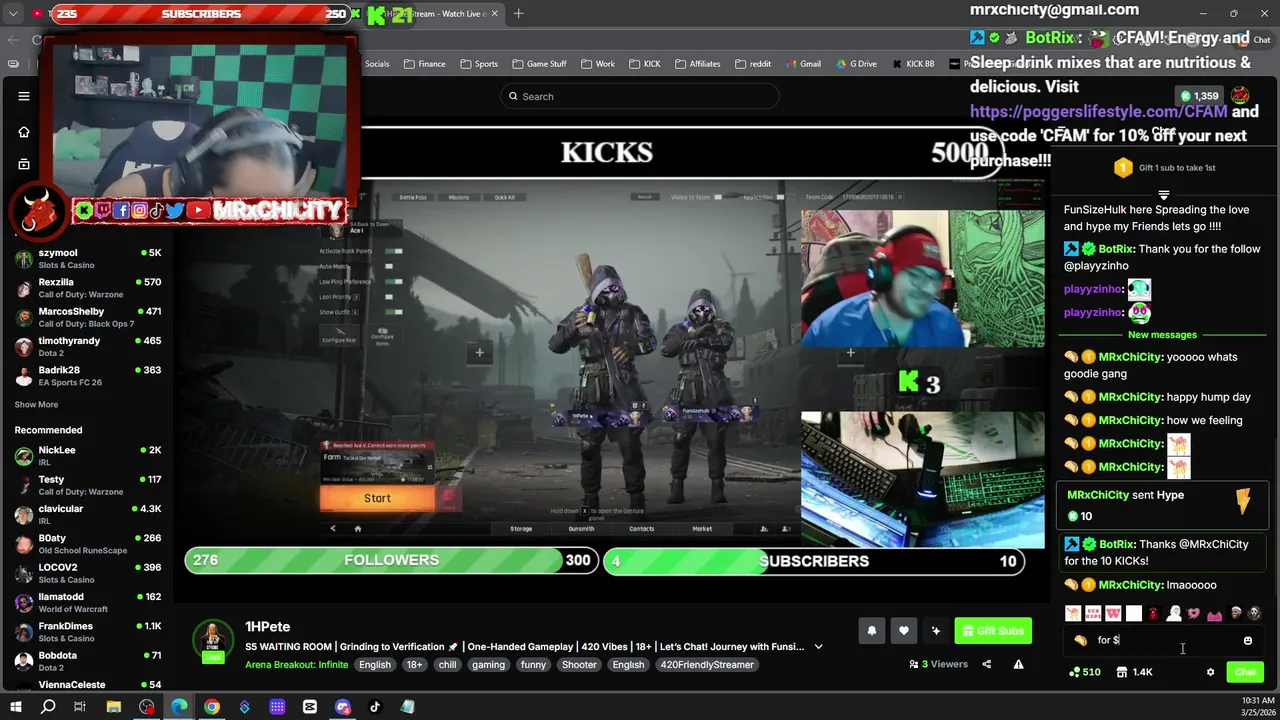This screenshot has width=1280, height=720.
Task: Jump to New messages in chat
Action: [1162, 335]
